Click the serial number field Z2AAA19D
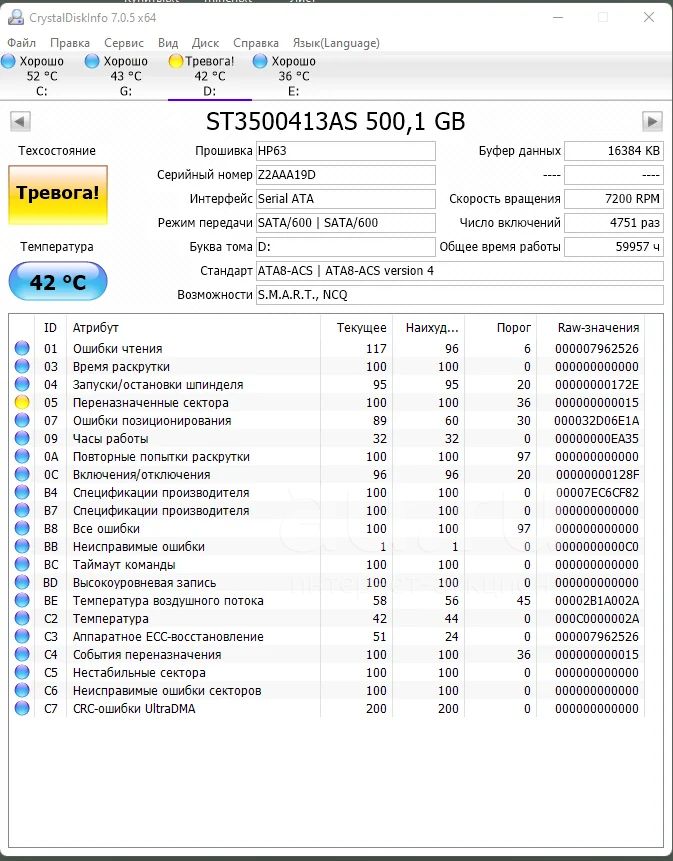Image resolution: width=673 pixels, height=861 pixels. click(x=346, y=175)
